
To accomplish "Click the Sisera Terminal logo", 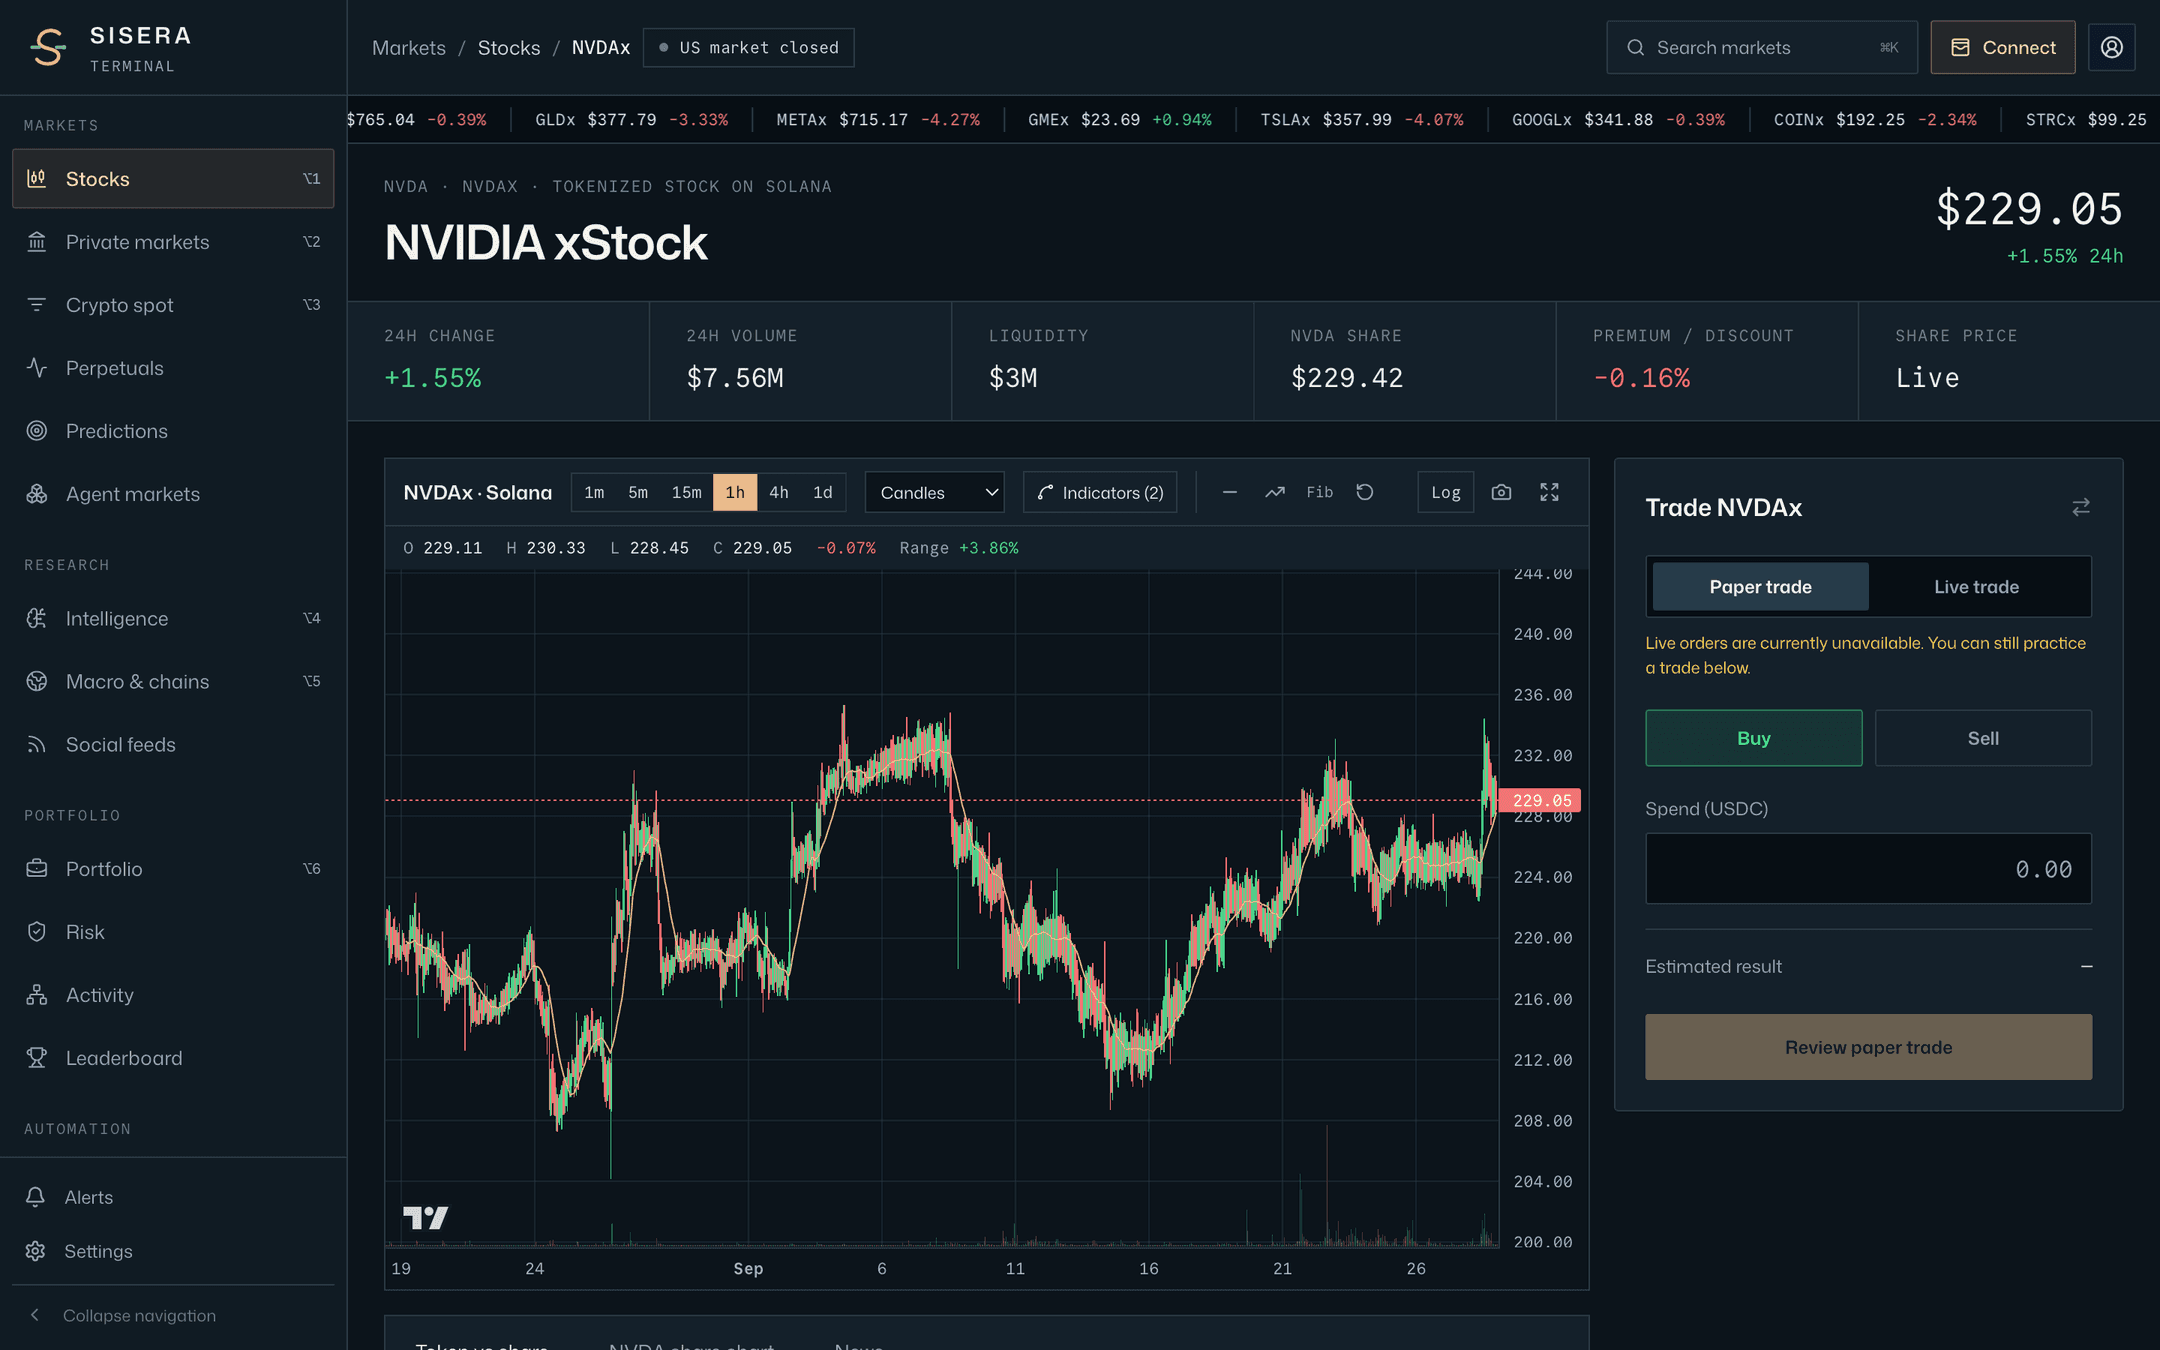I will (x=110, y=47).
